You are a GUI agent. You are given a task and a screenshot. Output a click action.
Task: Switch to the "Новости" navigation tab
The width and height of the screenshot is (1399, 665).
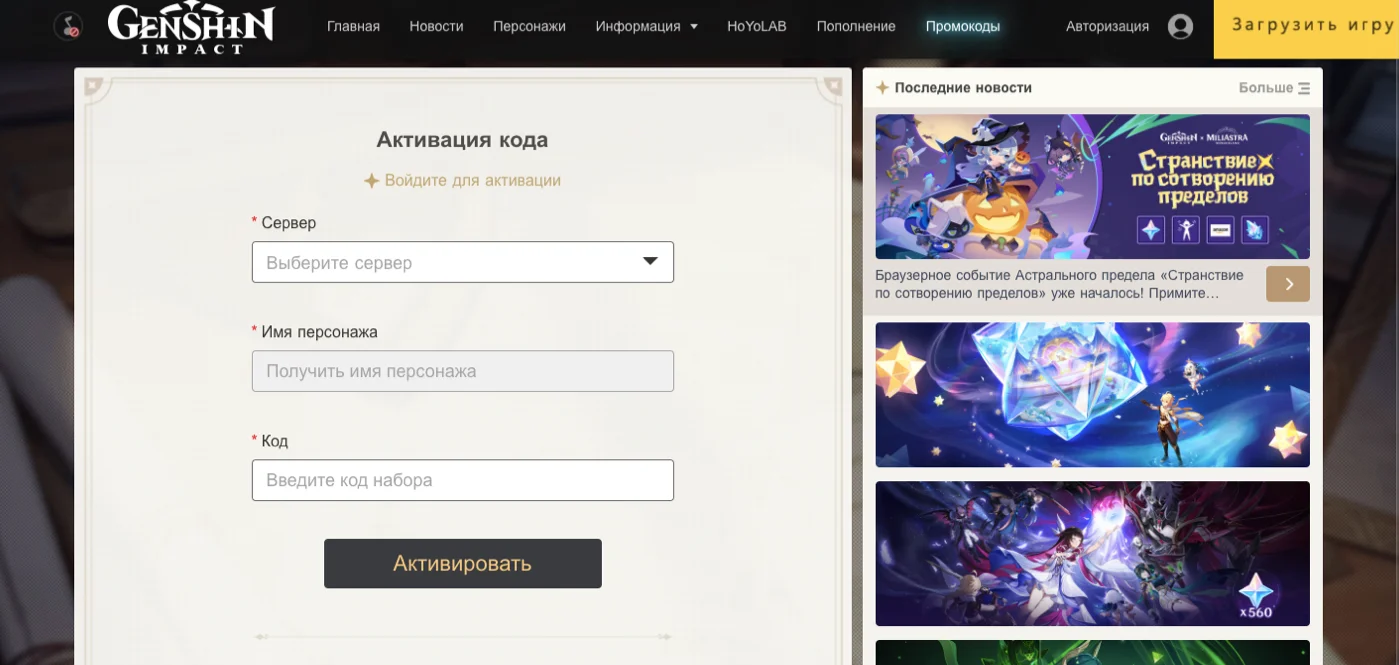[x=436, y=26]
